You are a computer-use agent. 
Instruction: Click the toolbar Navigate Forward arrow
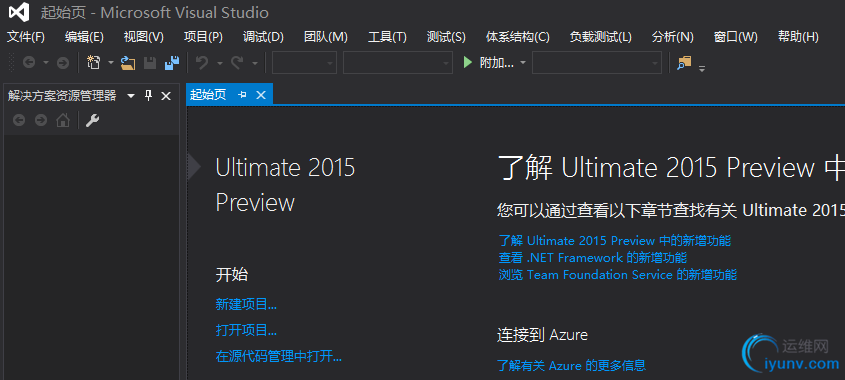point(63,63)
